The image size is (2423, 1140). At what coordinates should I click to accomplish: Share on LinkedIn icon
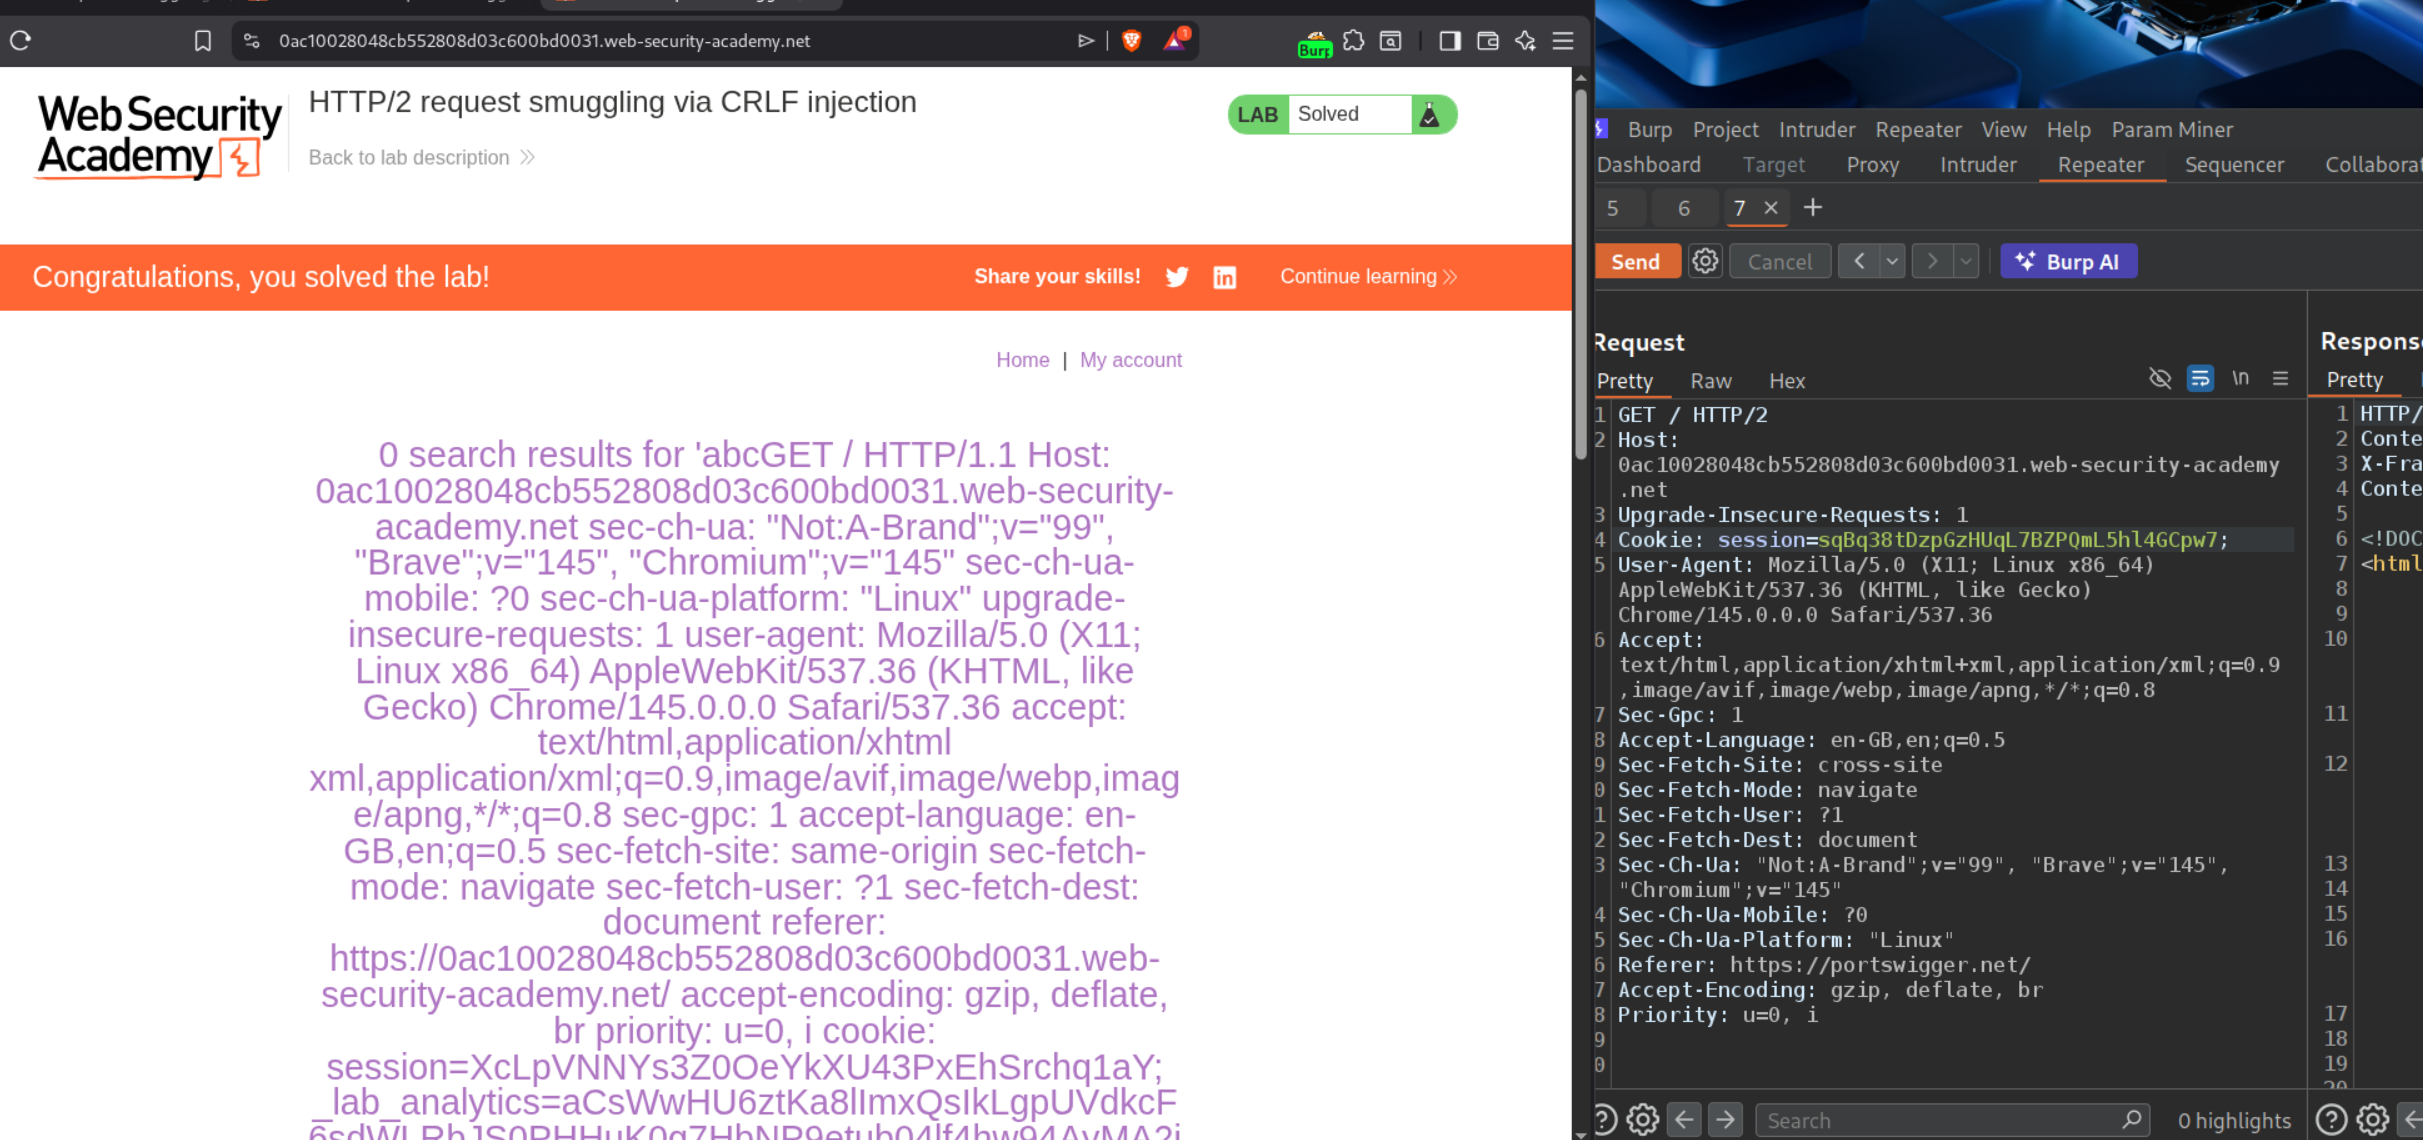[1225, 277]
